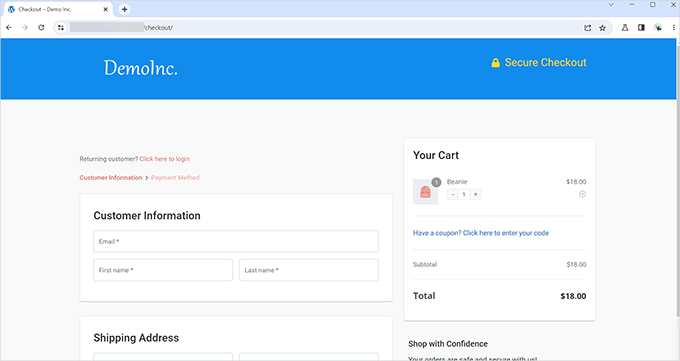Bookmark this page with the star icon

[x=602, y=28]
